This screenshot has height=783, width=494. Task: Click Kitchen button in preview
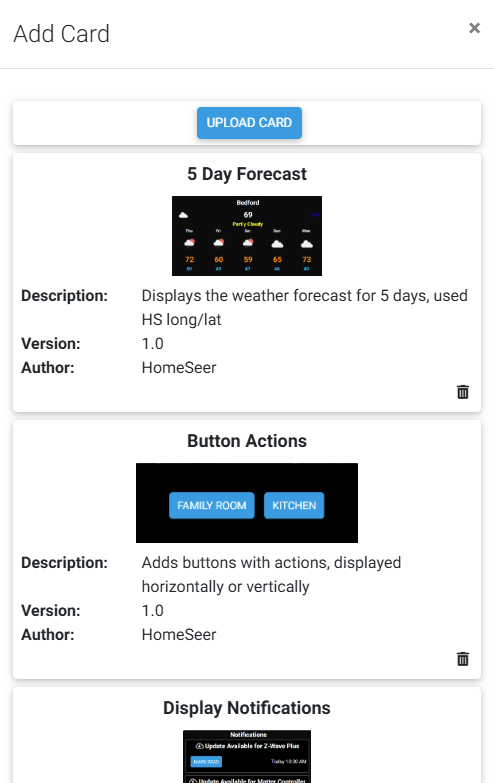pos(294,505)
